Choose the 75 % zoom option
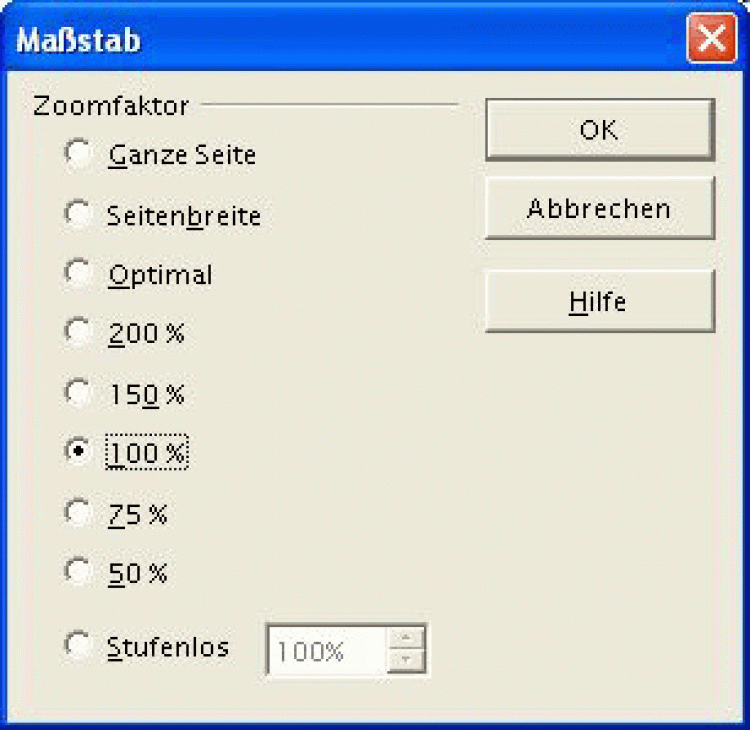Image resolution: width=750 pixels, height=730 pixels. click(x=77, y=513)
